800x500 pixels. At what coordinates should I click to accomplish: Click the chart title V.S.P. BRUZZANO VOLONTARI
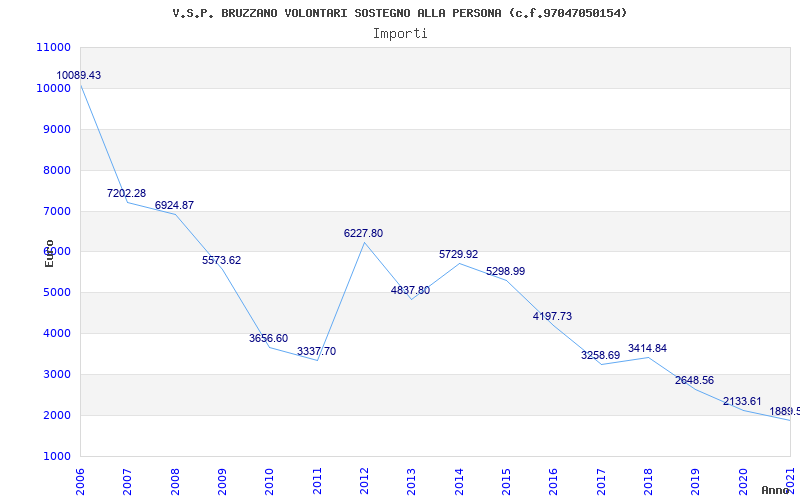tap(400, 13)
